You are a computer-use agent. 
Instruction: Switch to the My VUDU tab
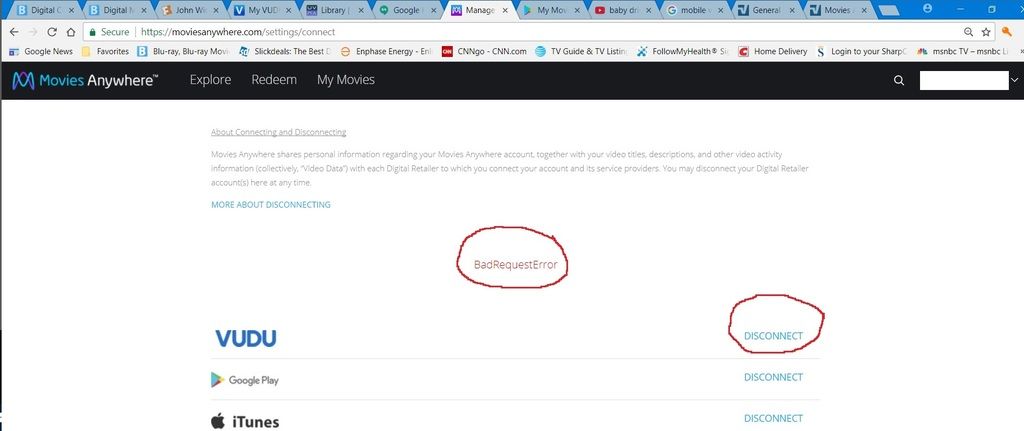261,10
